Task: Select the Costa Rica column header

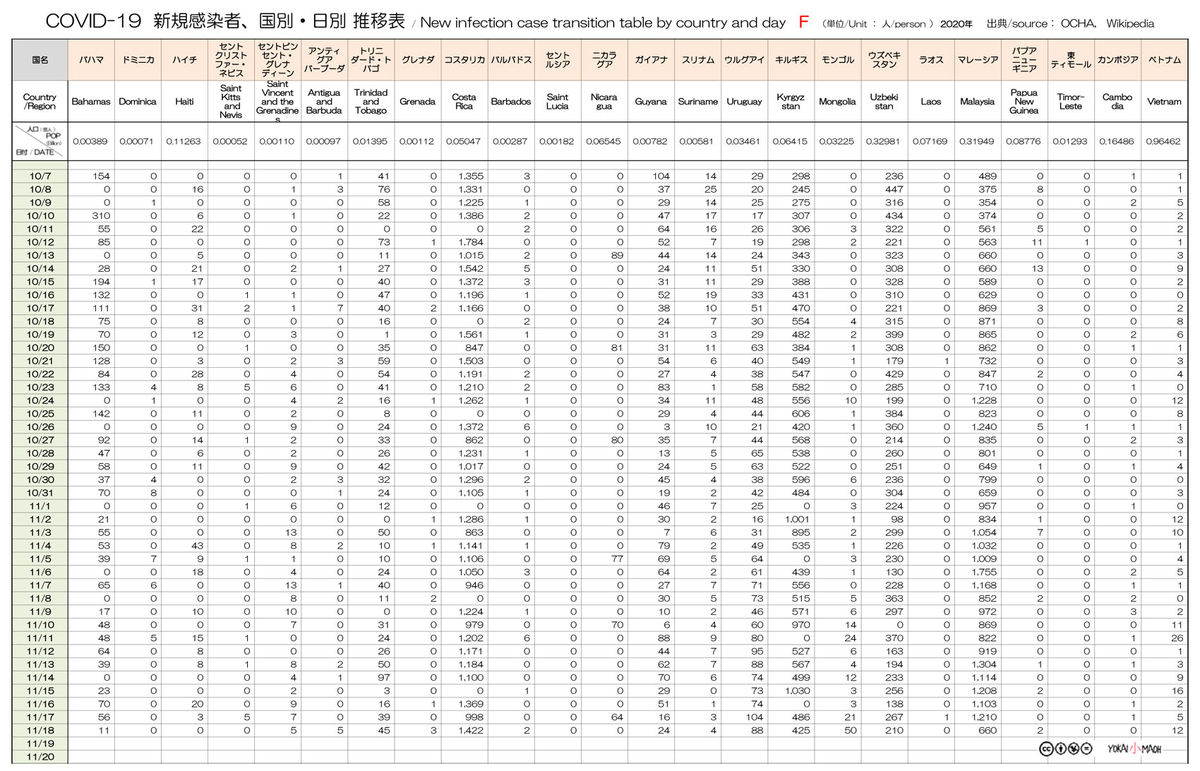Action: pyautogui.click(x=464, y=101)
